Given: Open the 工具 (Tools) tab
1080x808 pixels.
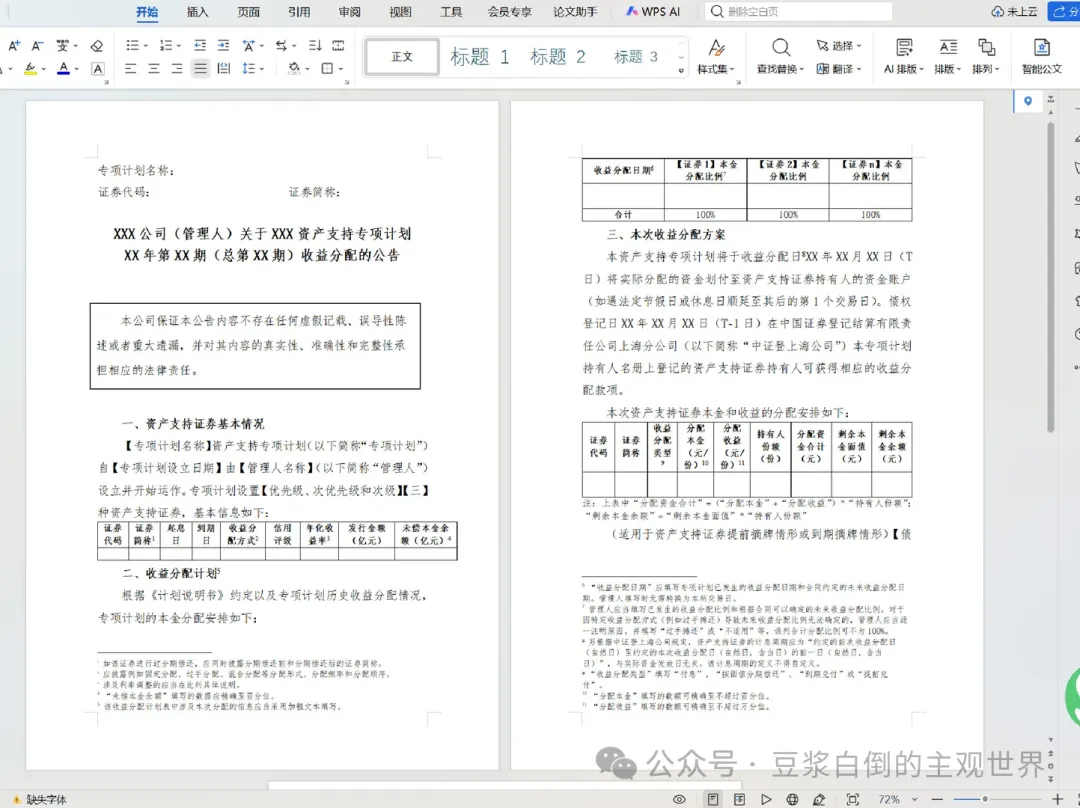Looking at the screenshot, I should click(x=451, y=12).
